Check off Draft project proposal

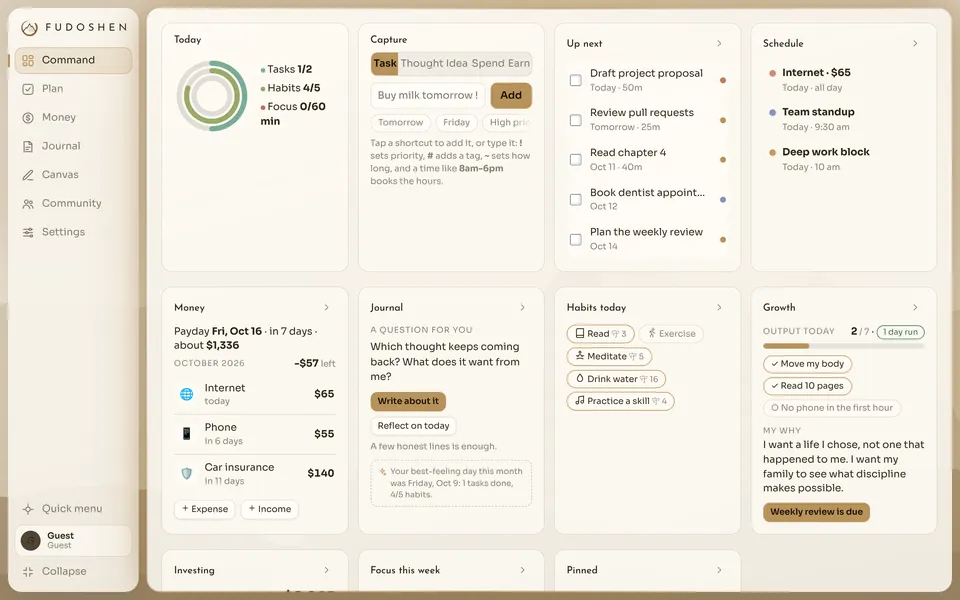pyautogui.click(x=576, y=80)
